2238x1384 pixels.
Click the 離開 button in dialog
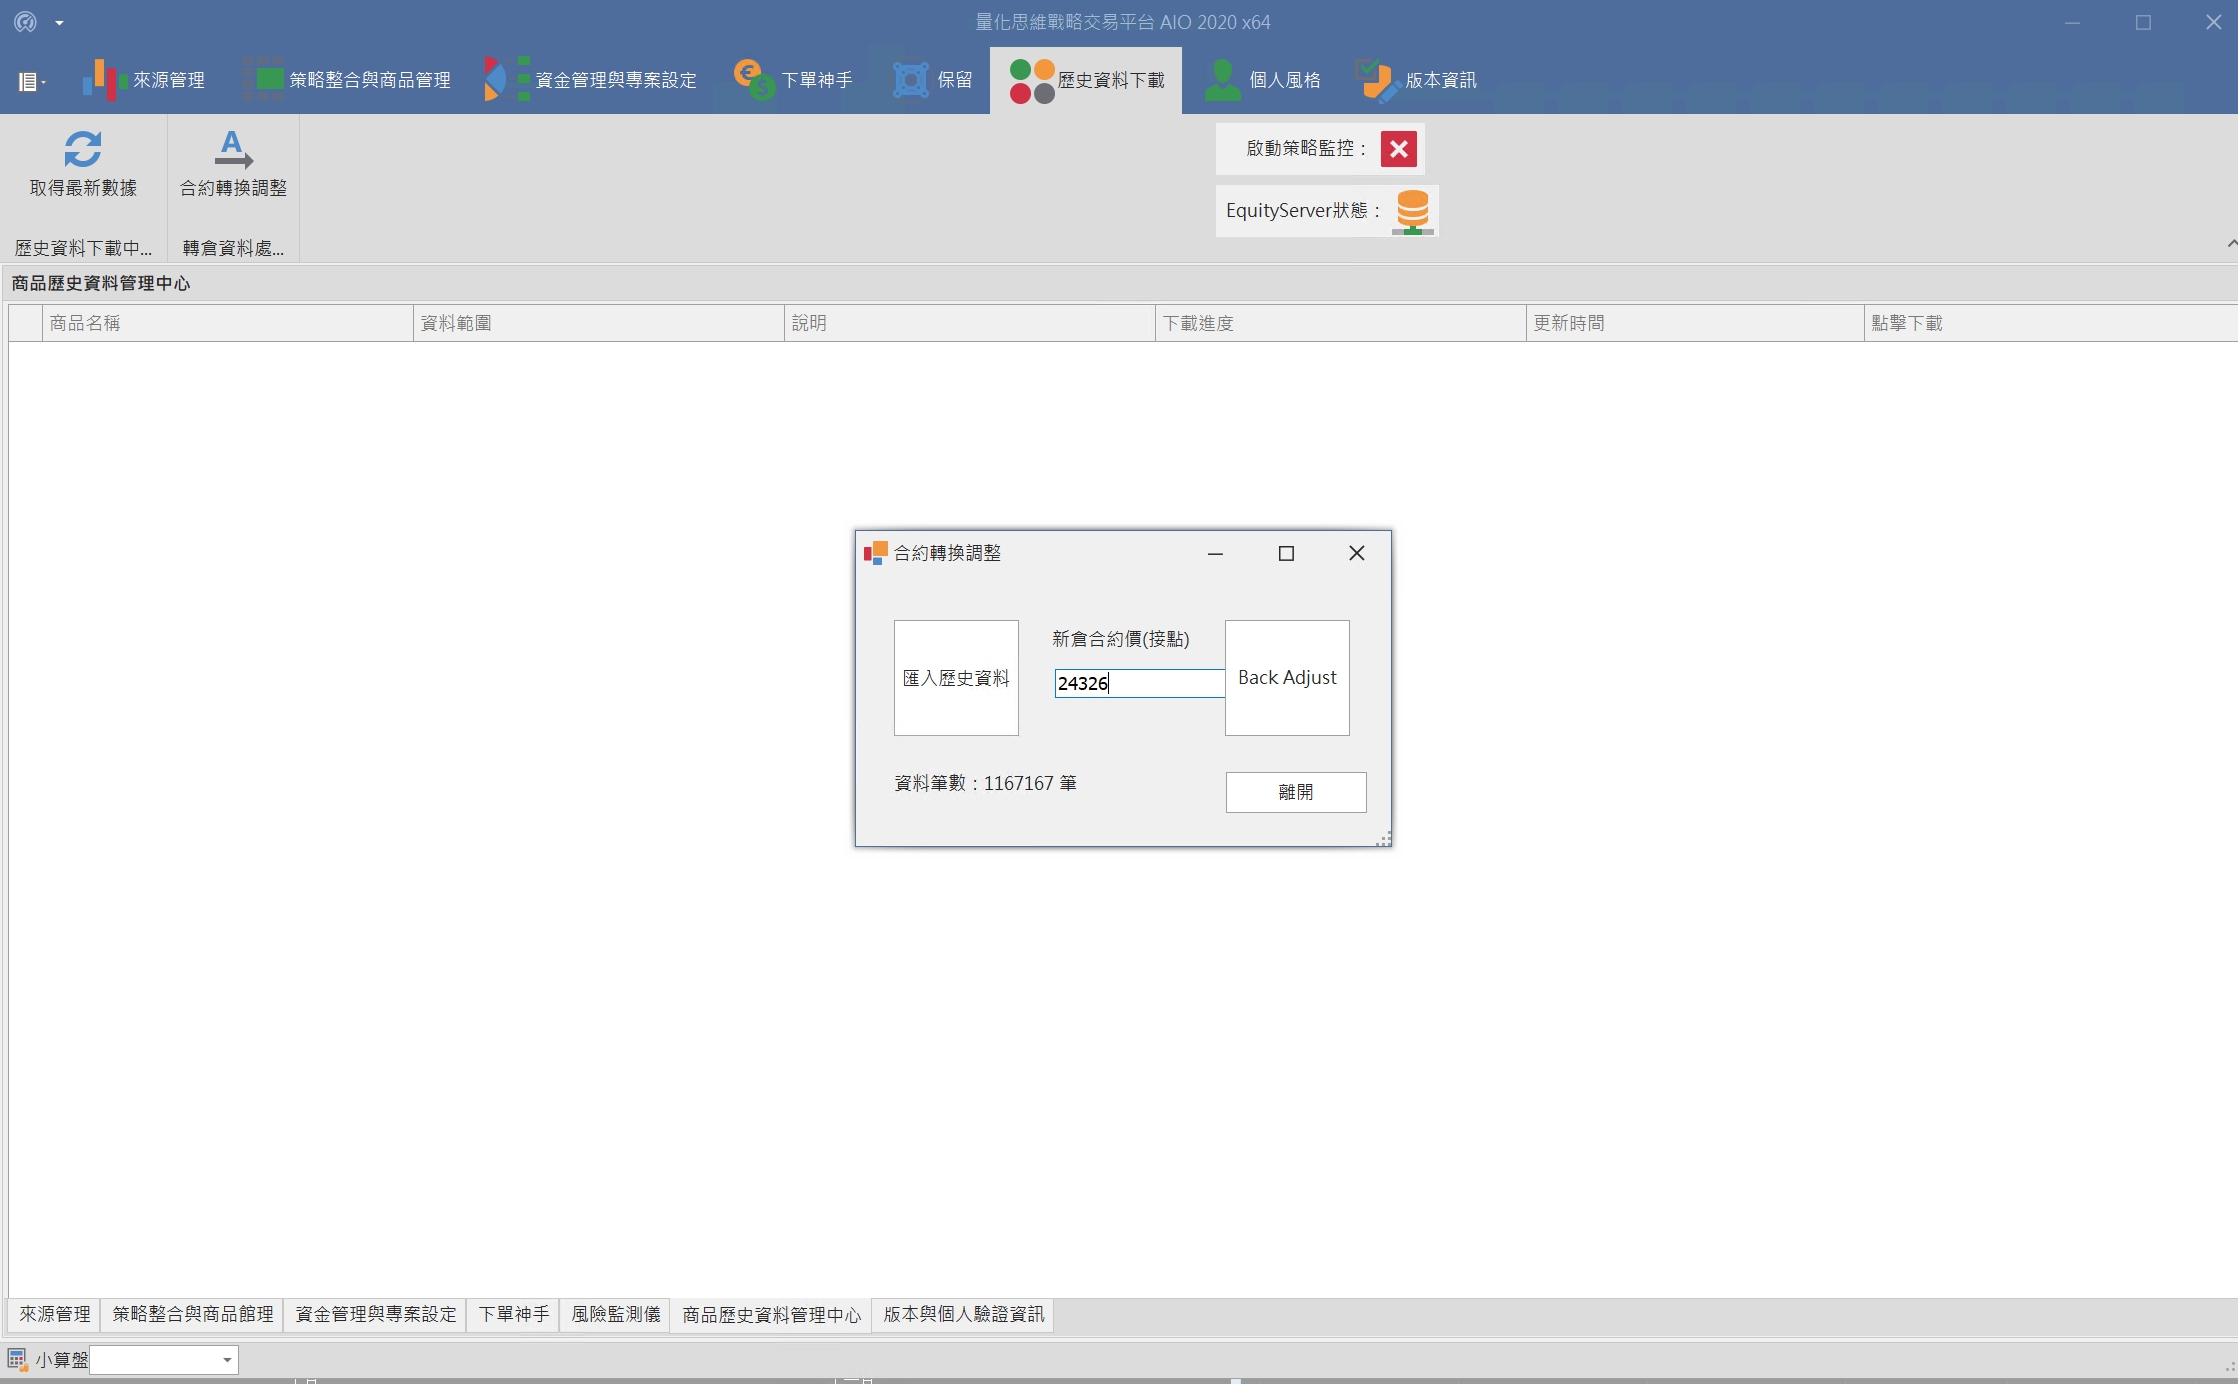pyautogui.click(x=1295, y=792)
